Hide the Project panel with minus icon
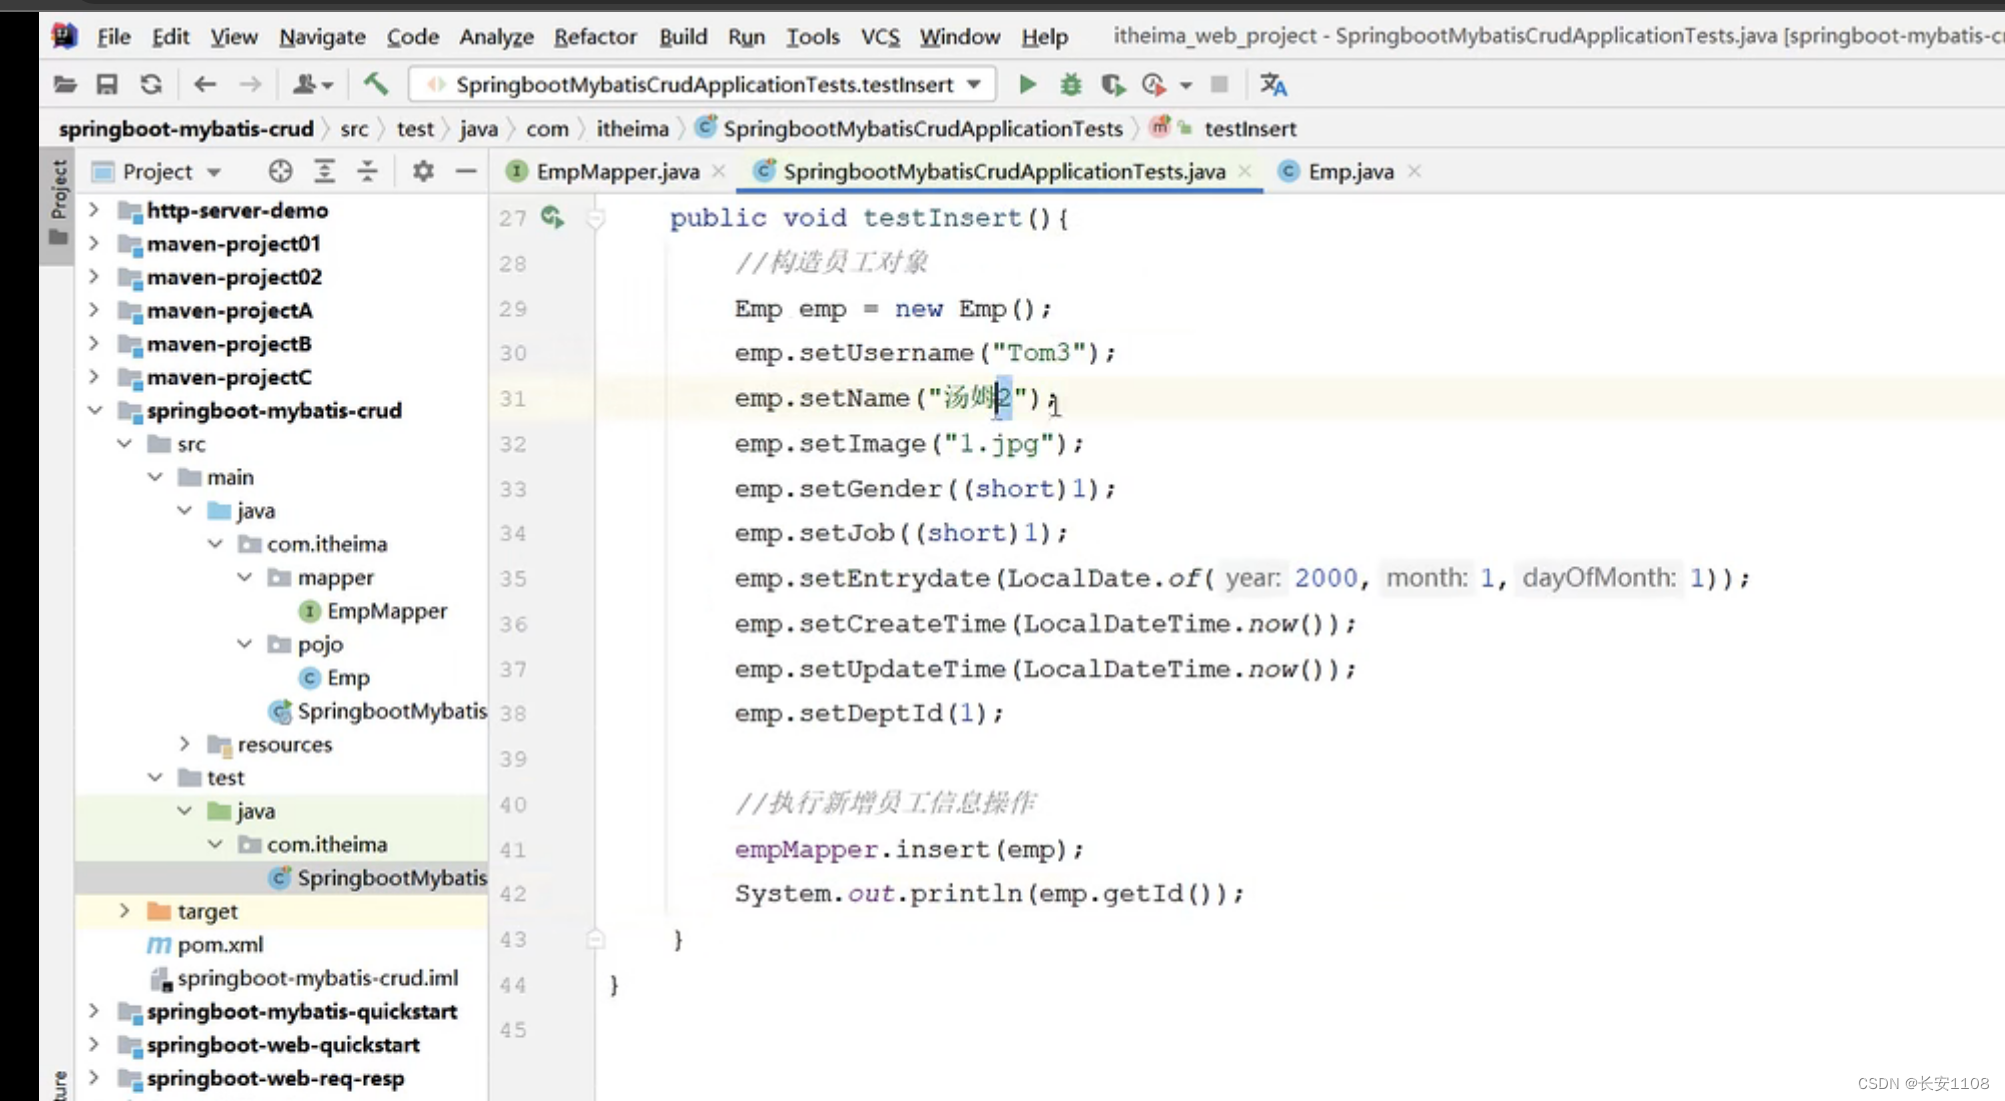Viewport: 2005px width, 1101px height. click(x=466, y=171)
